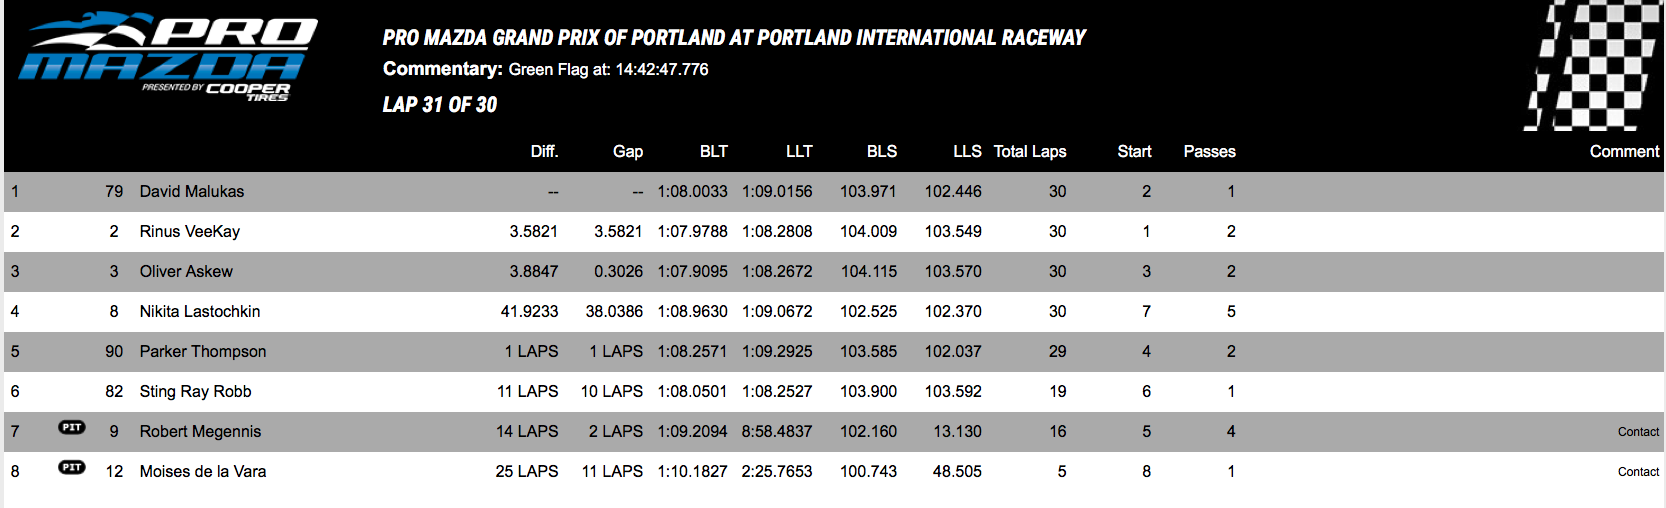Image resolution: width=1666 pixels, height=508 pixels.
Task: Select the Total Laps column header
Action: pyautogui.click(x=1030, y=151)
